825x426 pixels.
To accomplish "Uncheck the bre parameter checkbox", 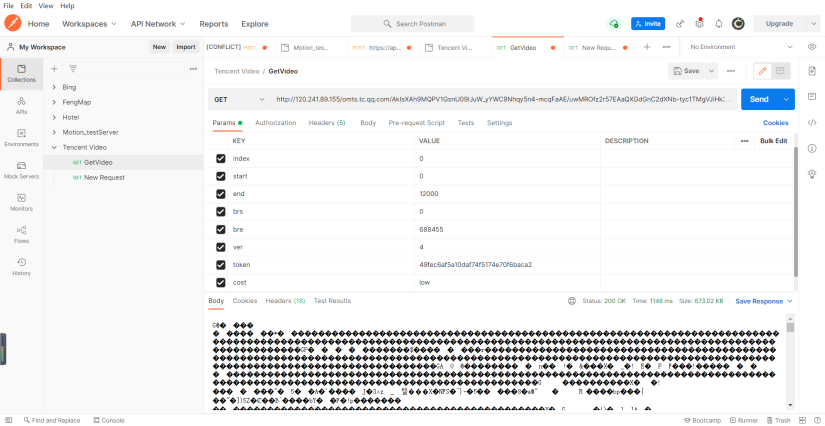I will coord(221,229).
